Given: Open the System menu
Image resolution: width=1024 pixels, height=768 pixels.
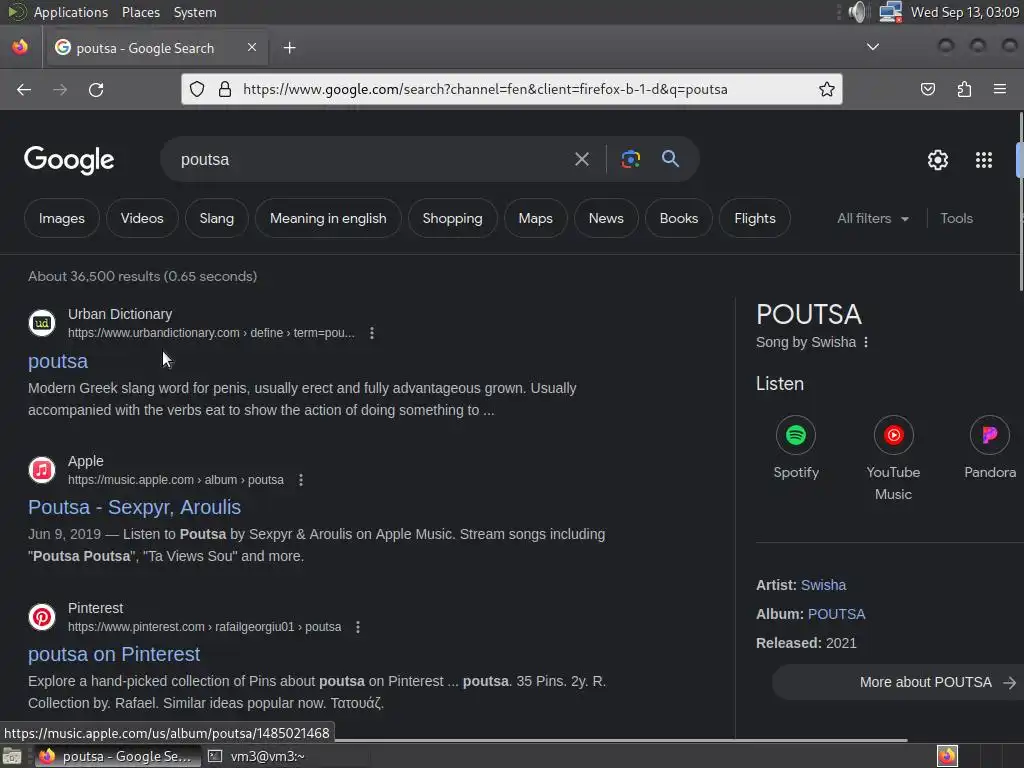Looking at the screenshot, I should [195, 12].
